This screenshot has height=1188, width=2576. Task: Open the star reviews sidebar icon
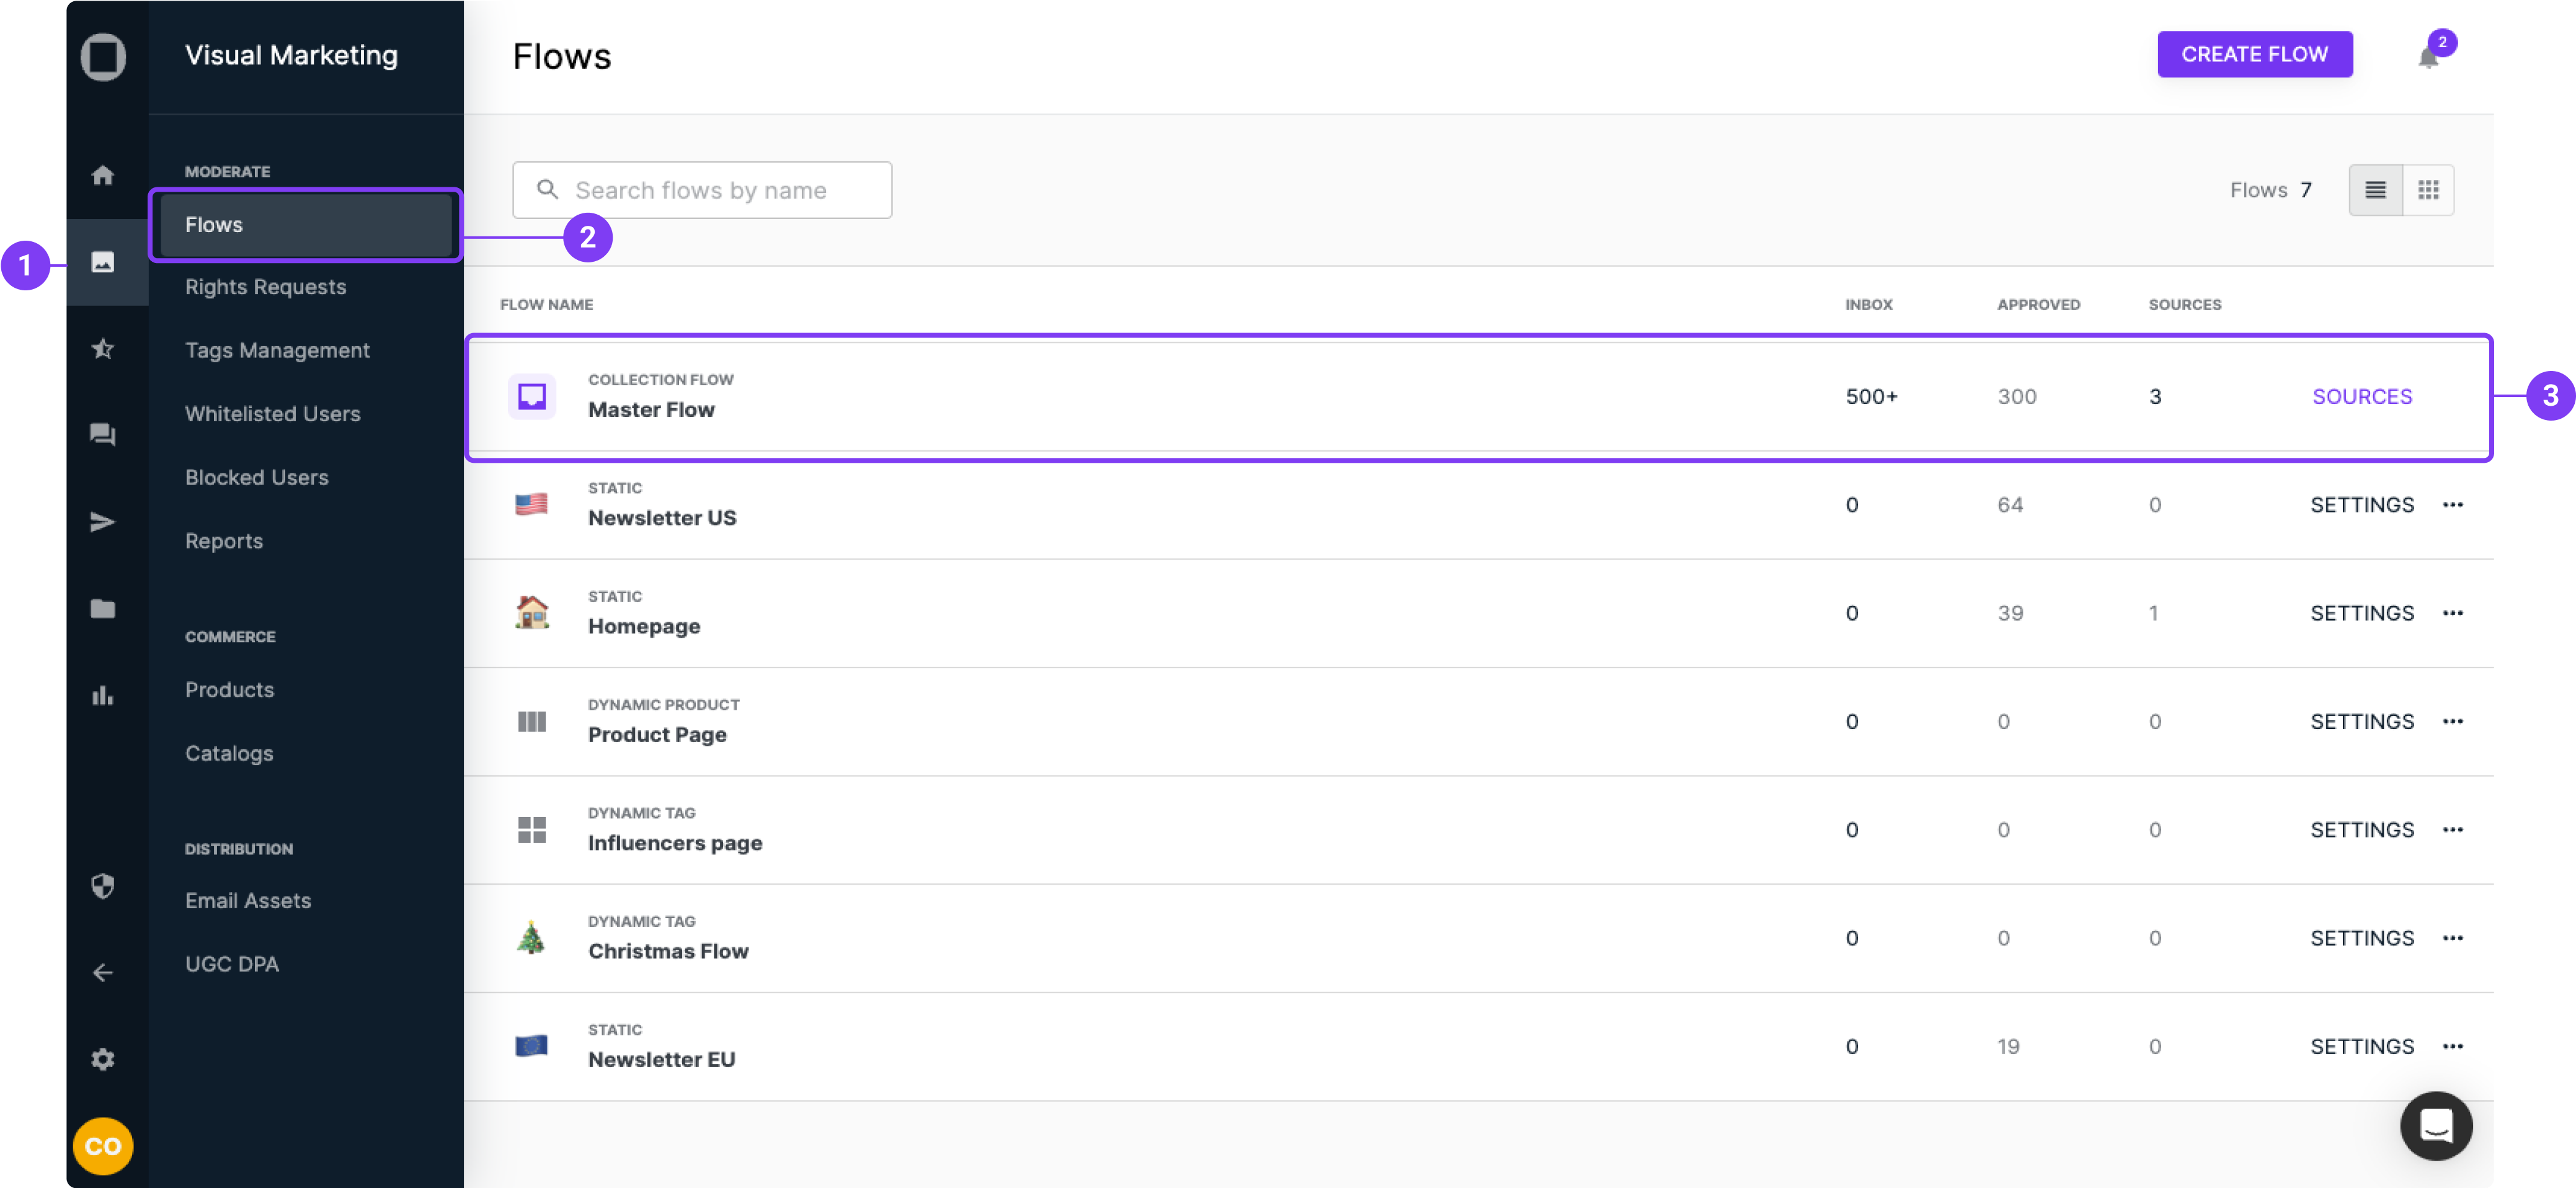coord(102,348)
